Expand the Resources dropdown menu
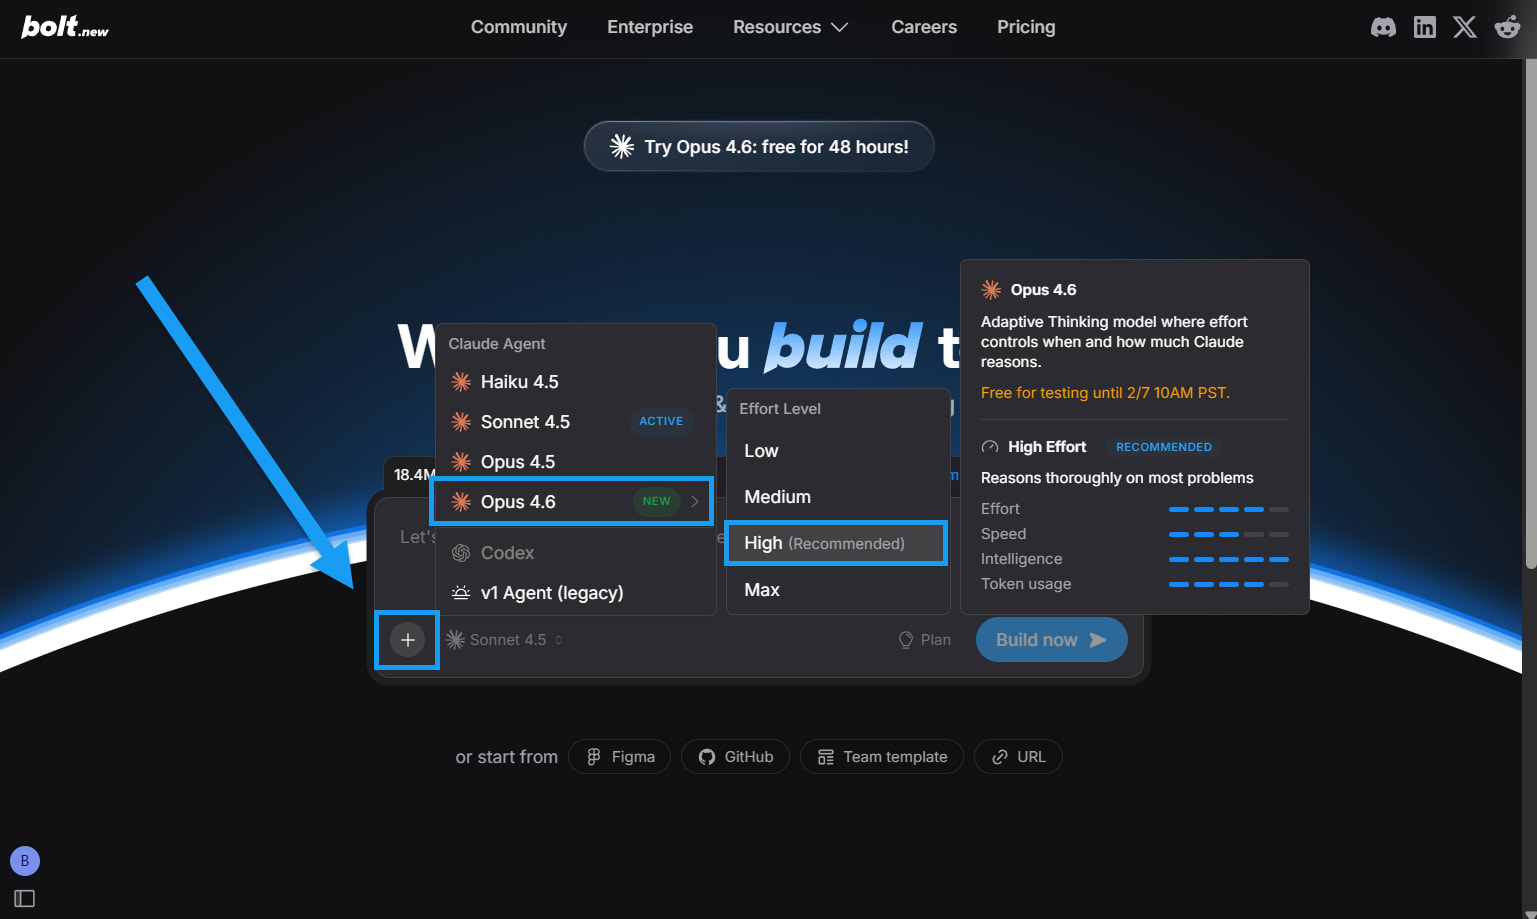This screenshot has height=919, width=1537. coord(790,27)
